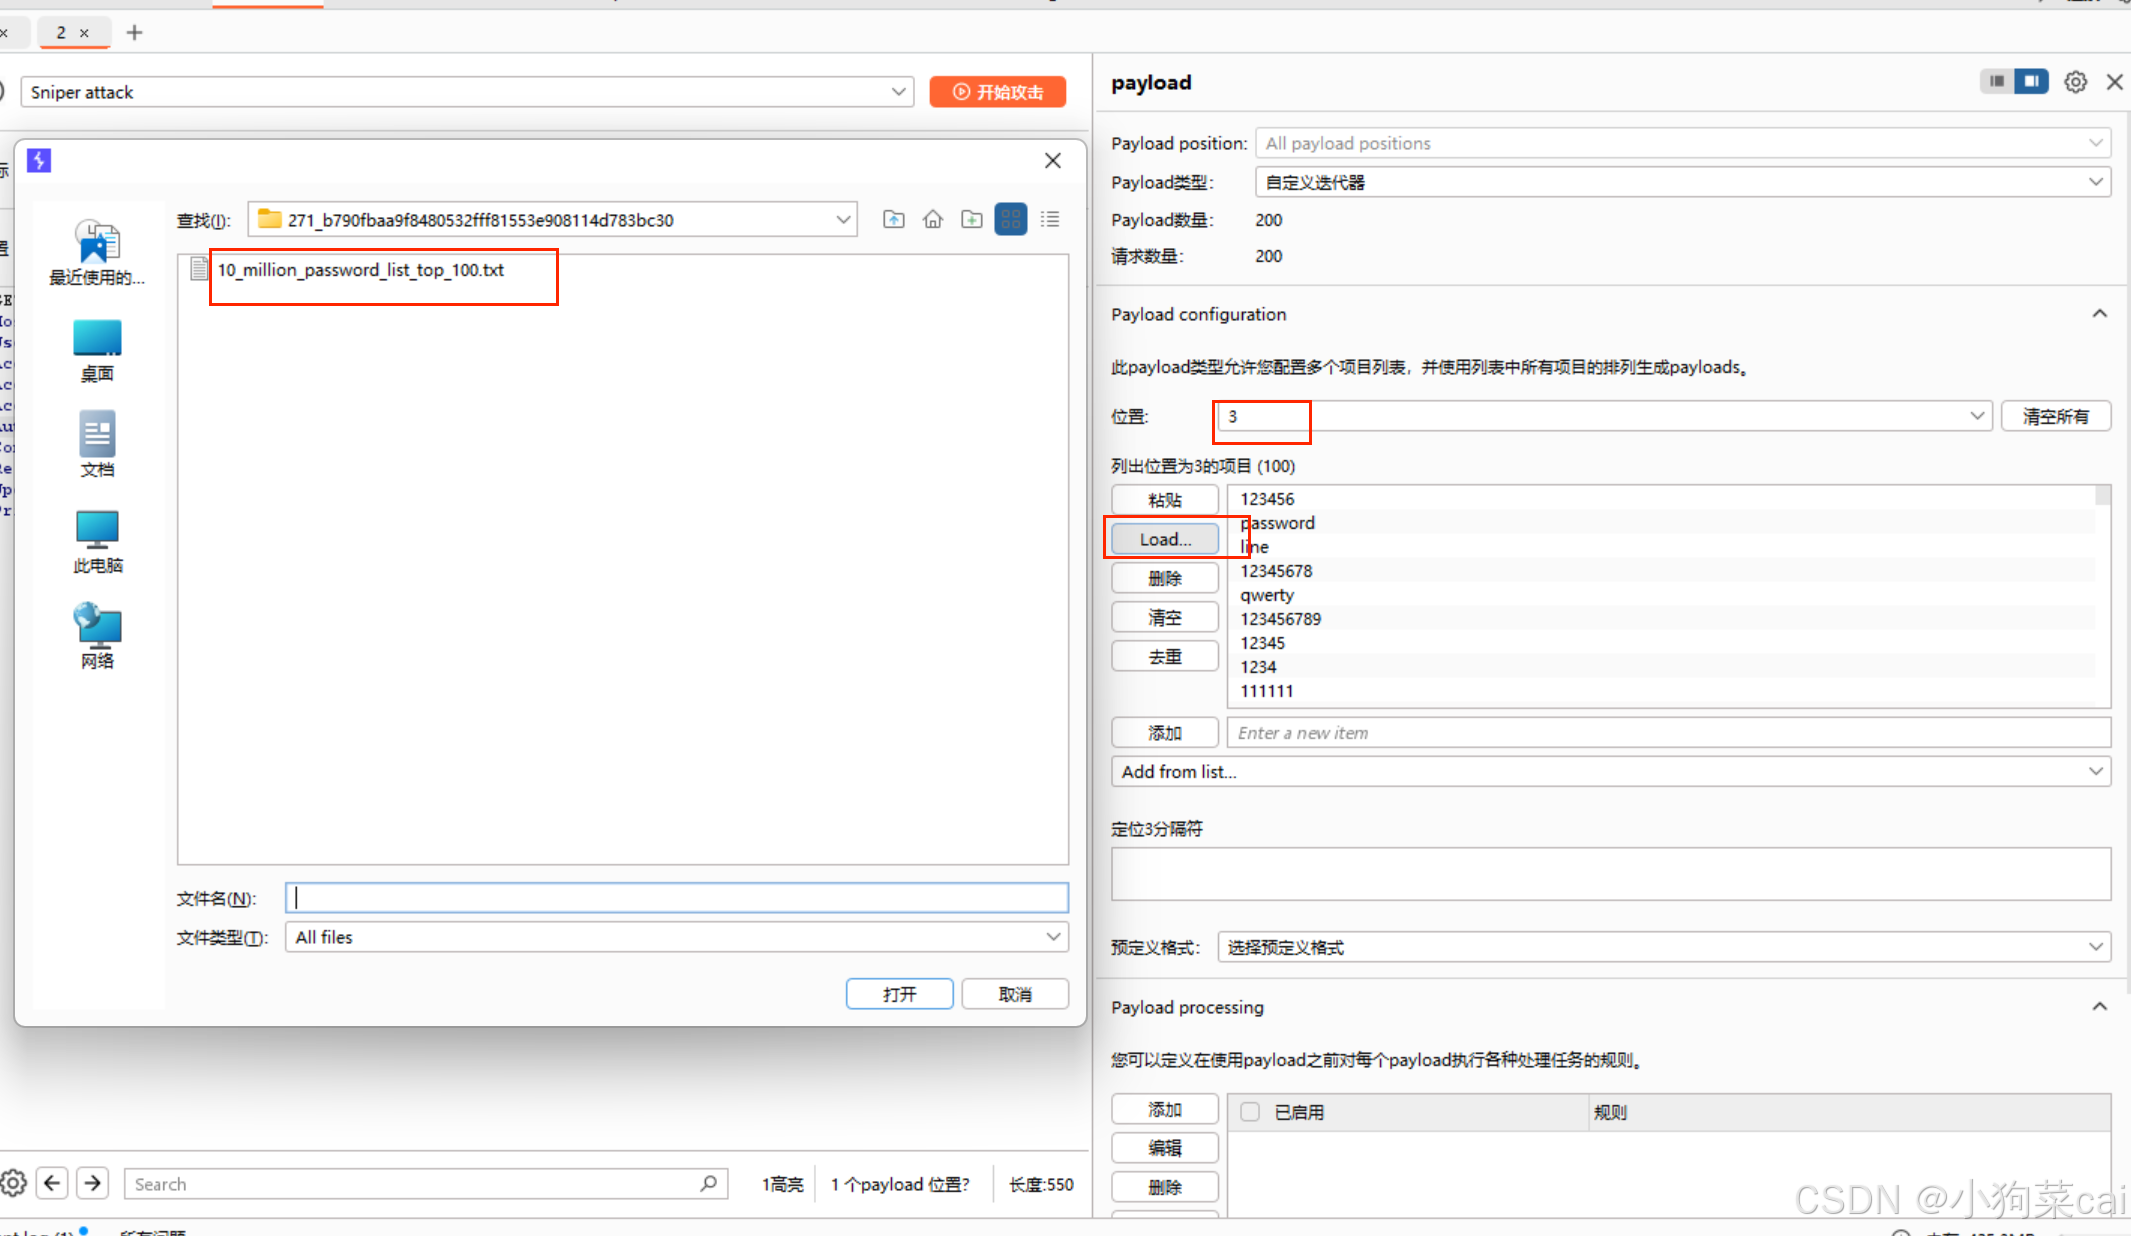Expand the Sniper attack type dropdown
Image resolution: width=2131 pixels, height=1236 pixels.
898,92
